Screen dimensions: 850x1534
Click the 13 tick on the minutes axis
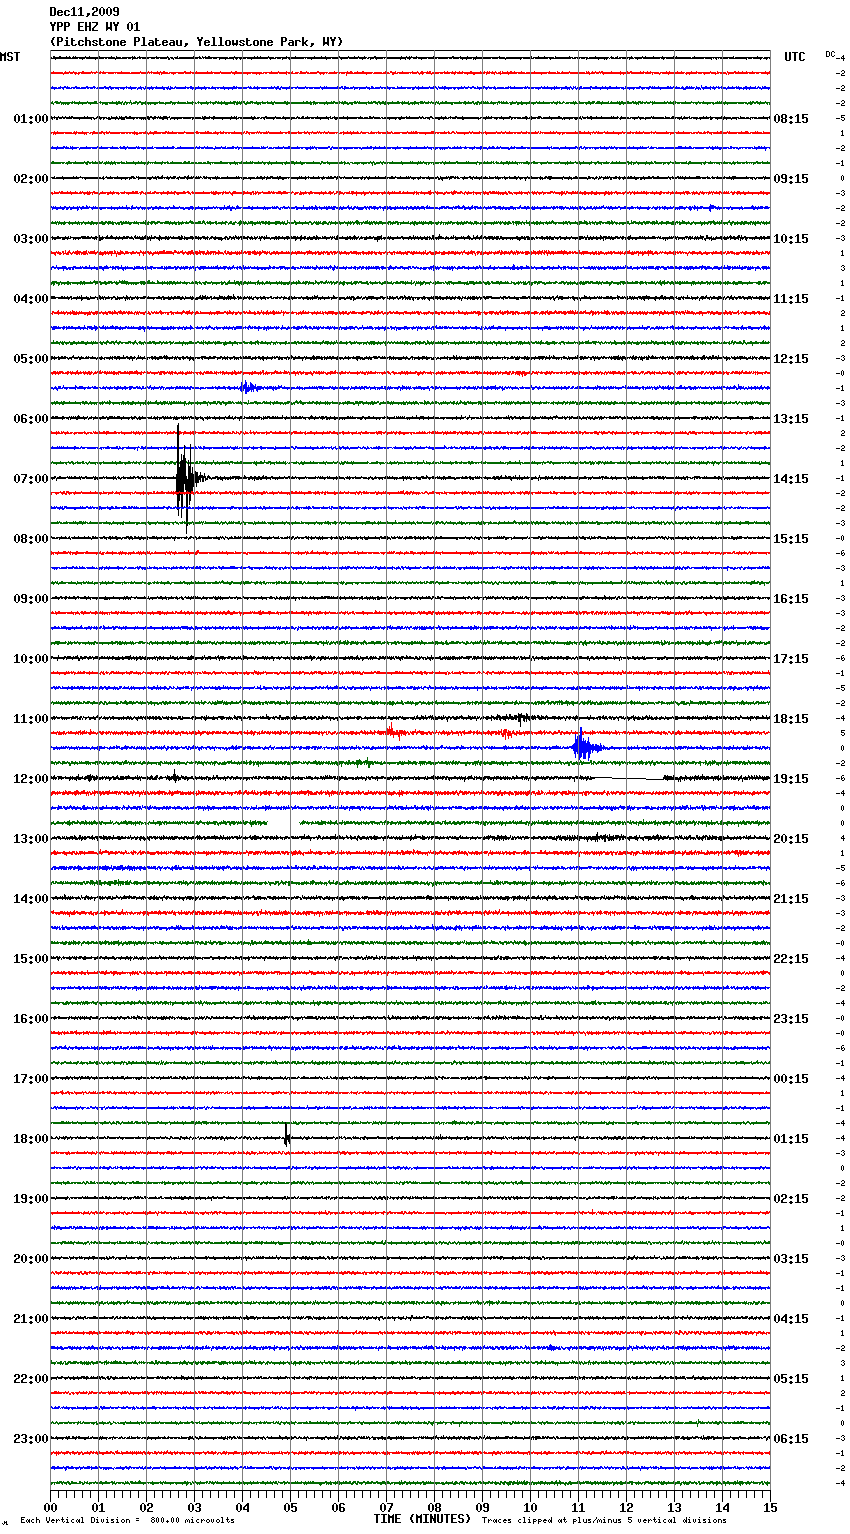coord(674,1507)
